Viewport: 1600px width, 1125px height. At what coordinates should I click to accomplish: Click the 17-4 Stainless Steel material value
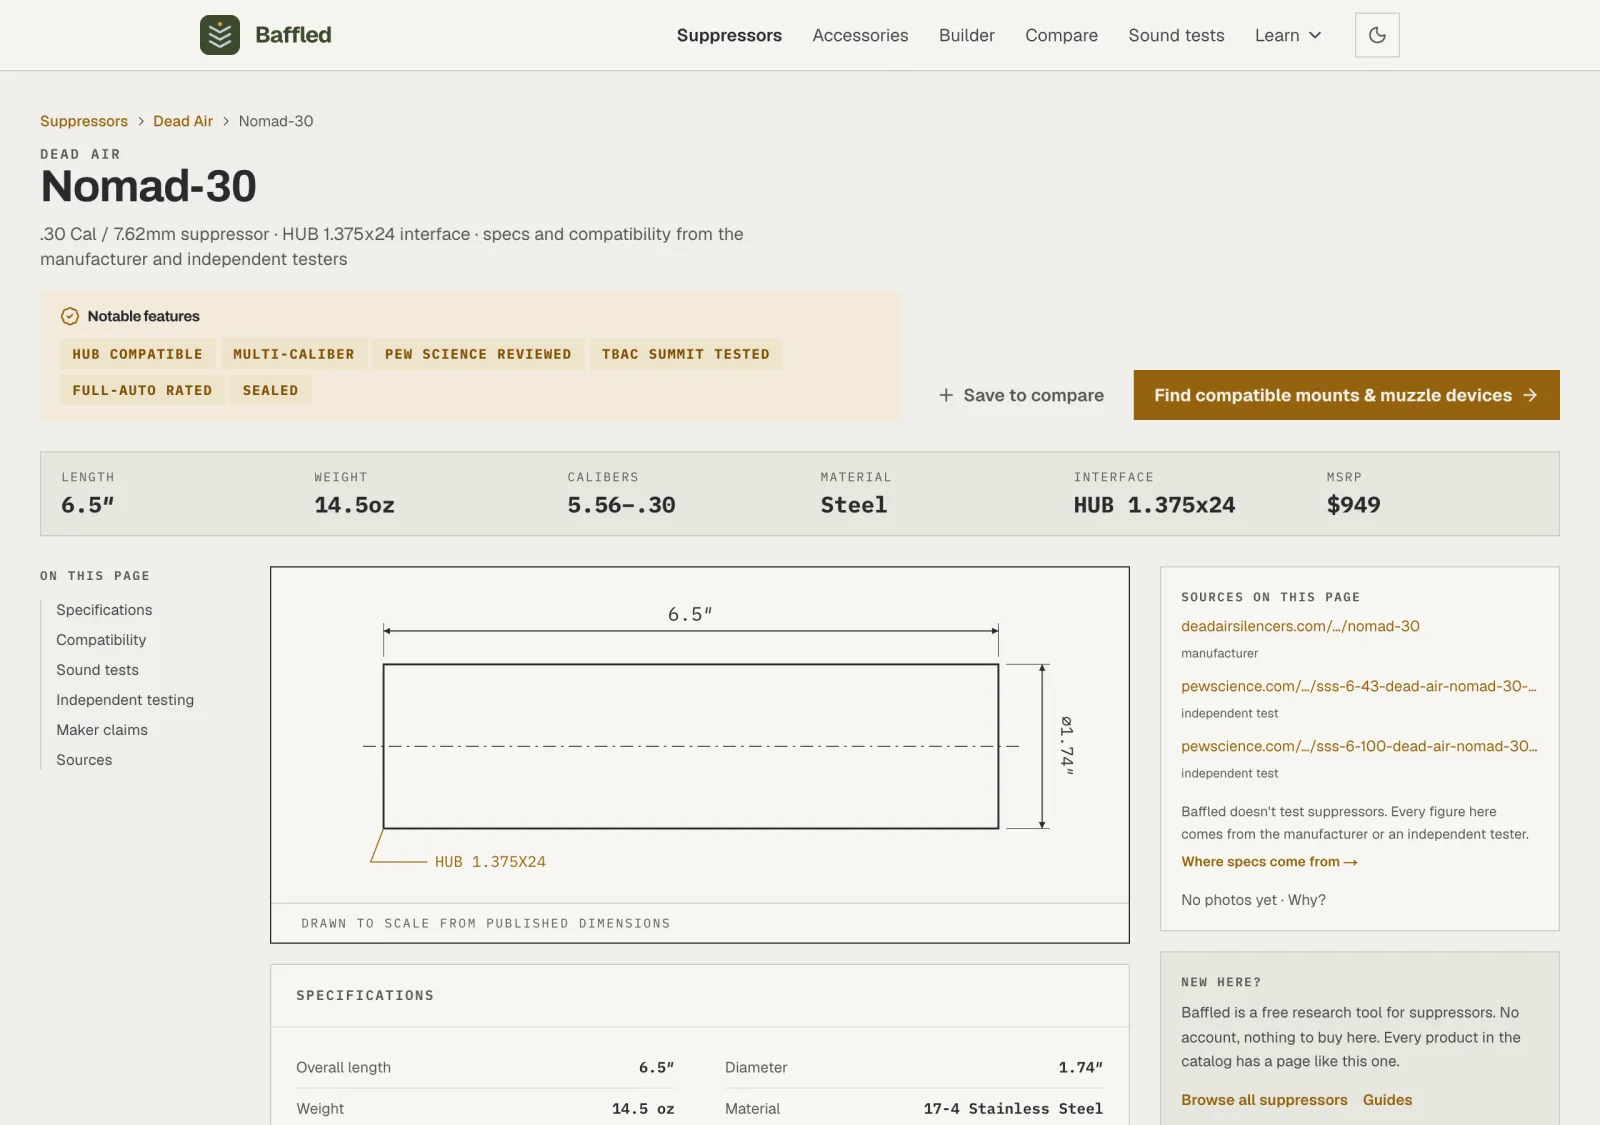click(1013, 1109)
